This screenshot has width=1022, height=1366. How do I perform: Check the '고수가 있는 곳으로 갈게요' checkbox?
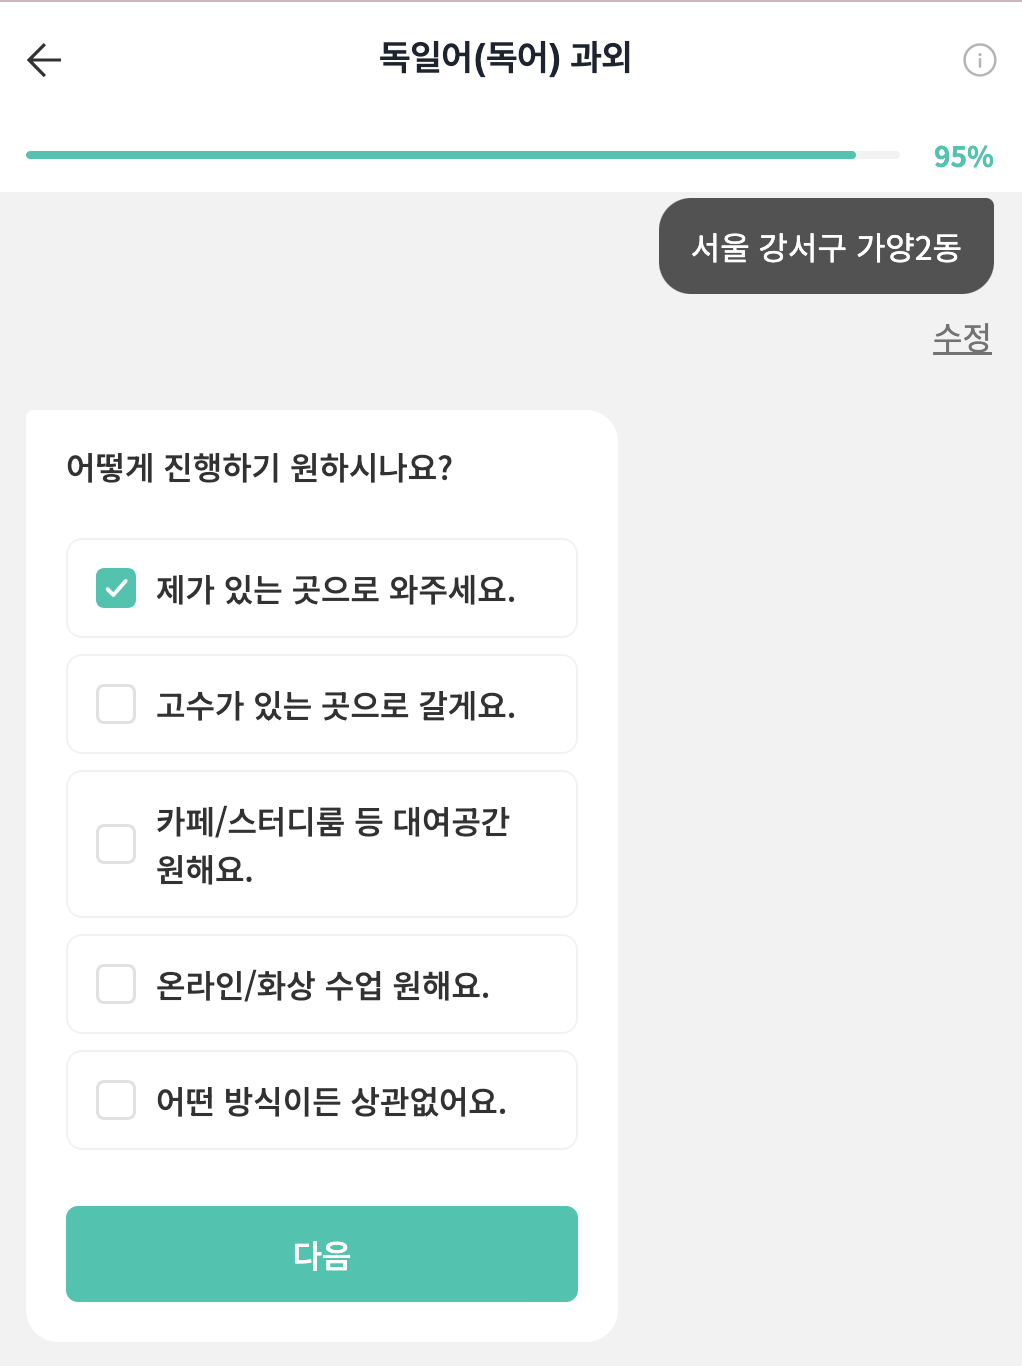coord(116,704)
